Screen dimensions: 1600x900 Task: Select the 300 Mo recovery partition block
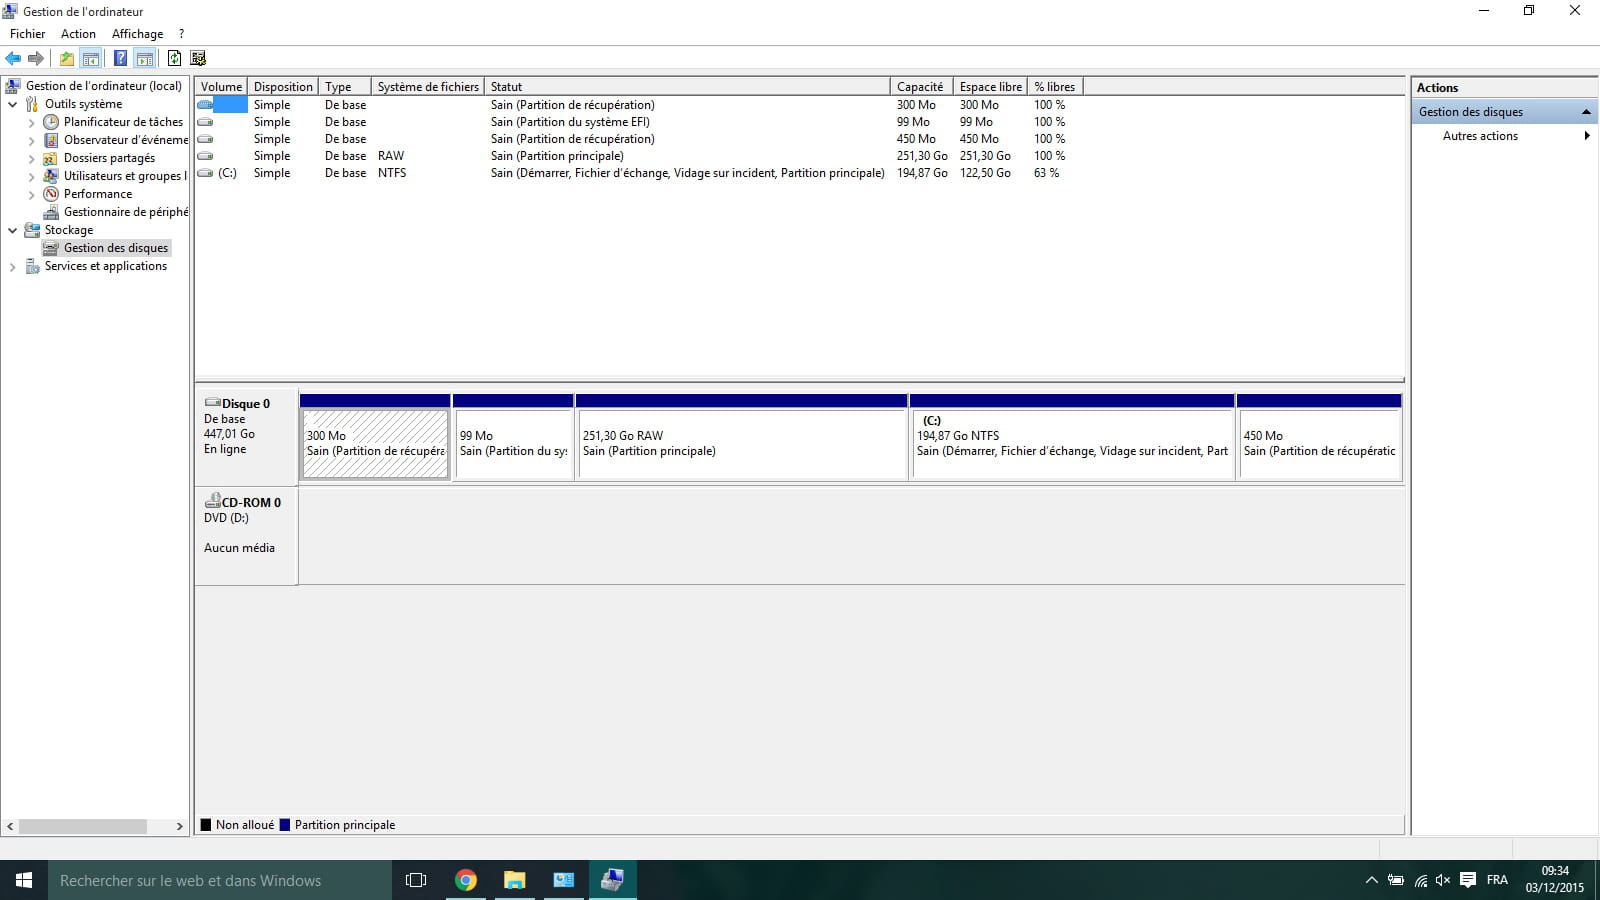375,437
